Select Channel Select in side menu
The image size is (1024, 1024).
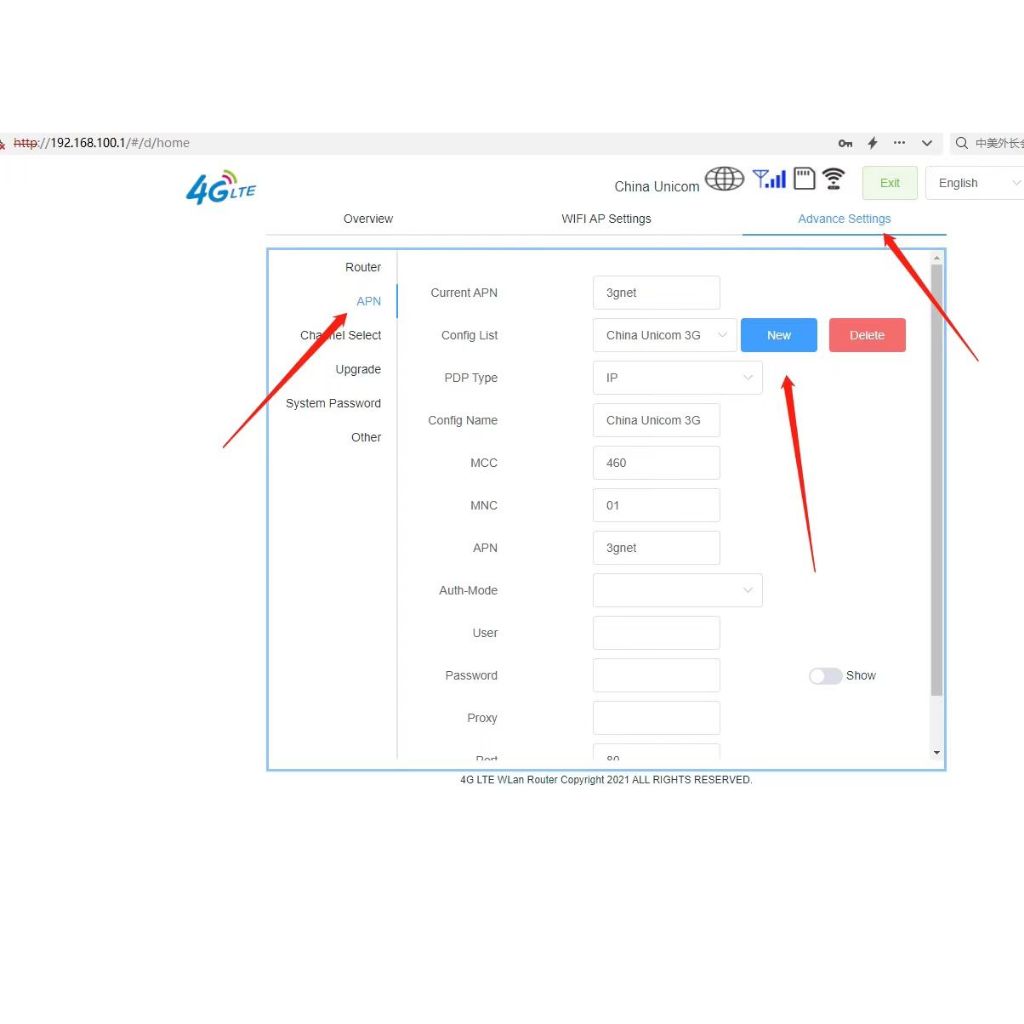(340, 335)
